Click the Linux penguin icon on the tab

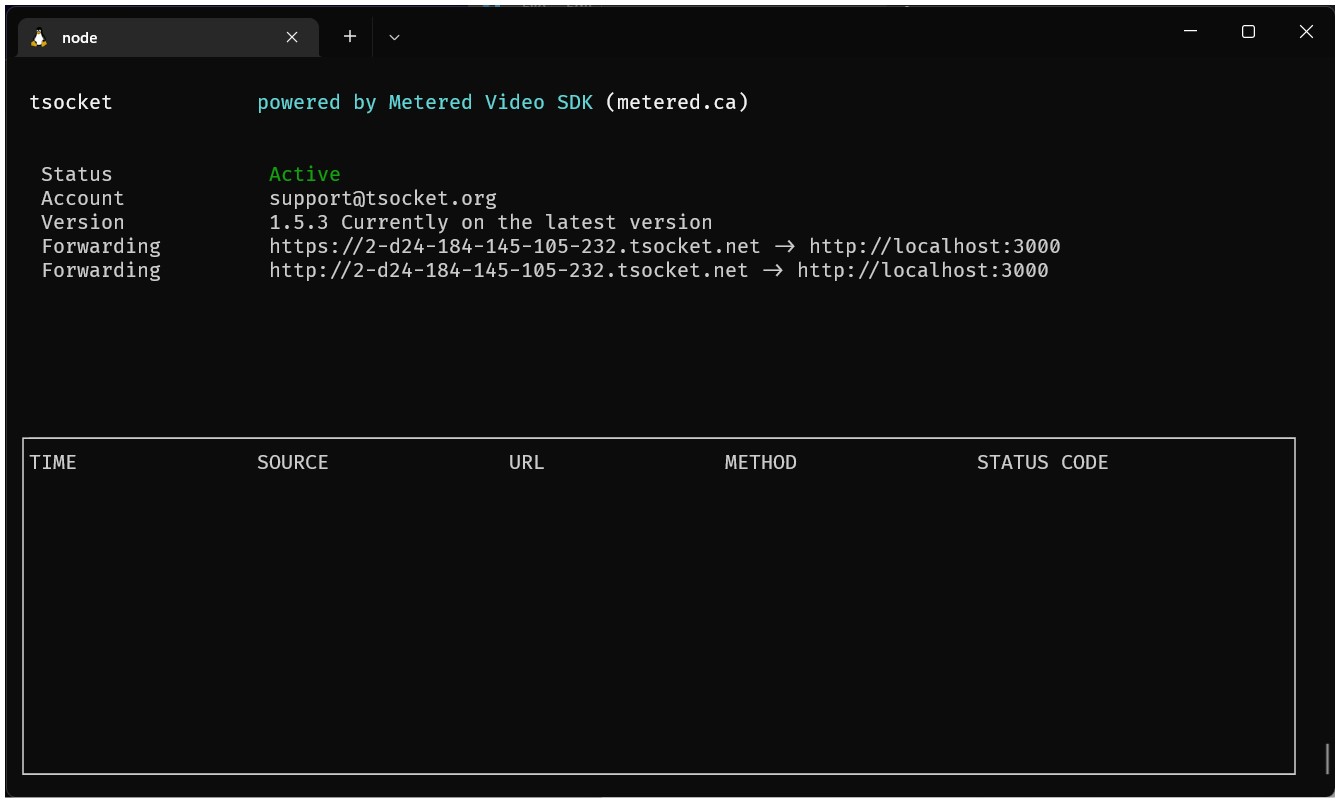click(39, 38)
